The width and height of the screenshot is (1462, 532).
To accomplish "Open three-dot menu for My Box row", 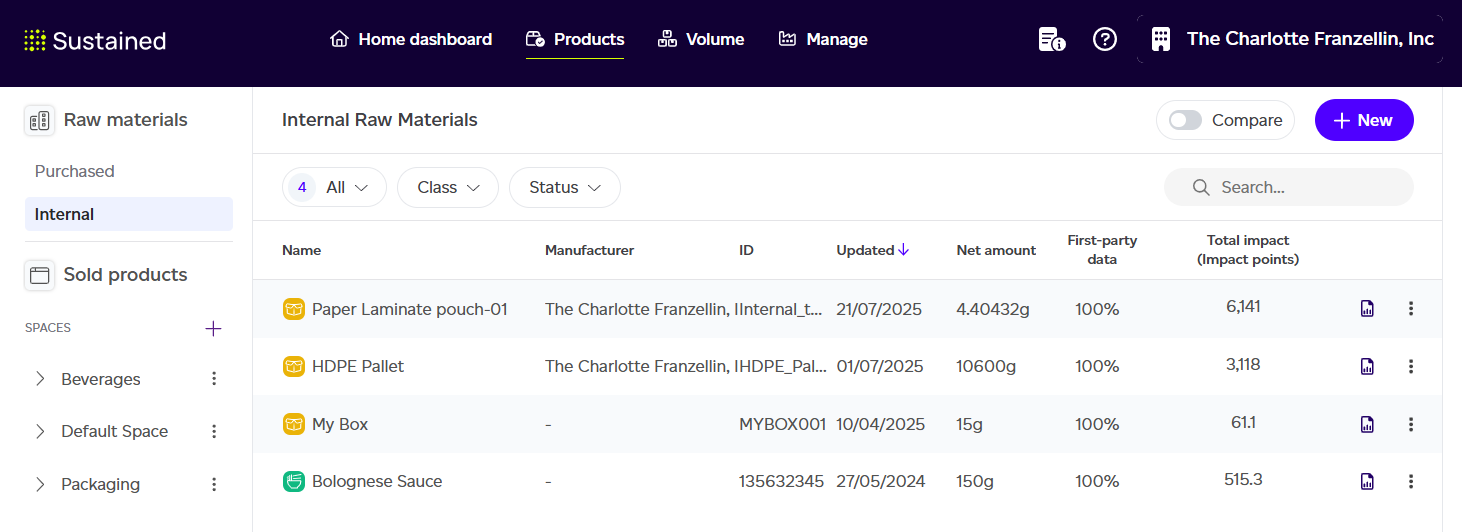I will 1411,424.
